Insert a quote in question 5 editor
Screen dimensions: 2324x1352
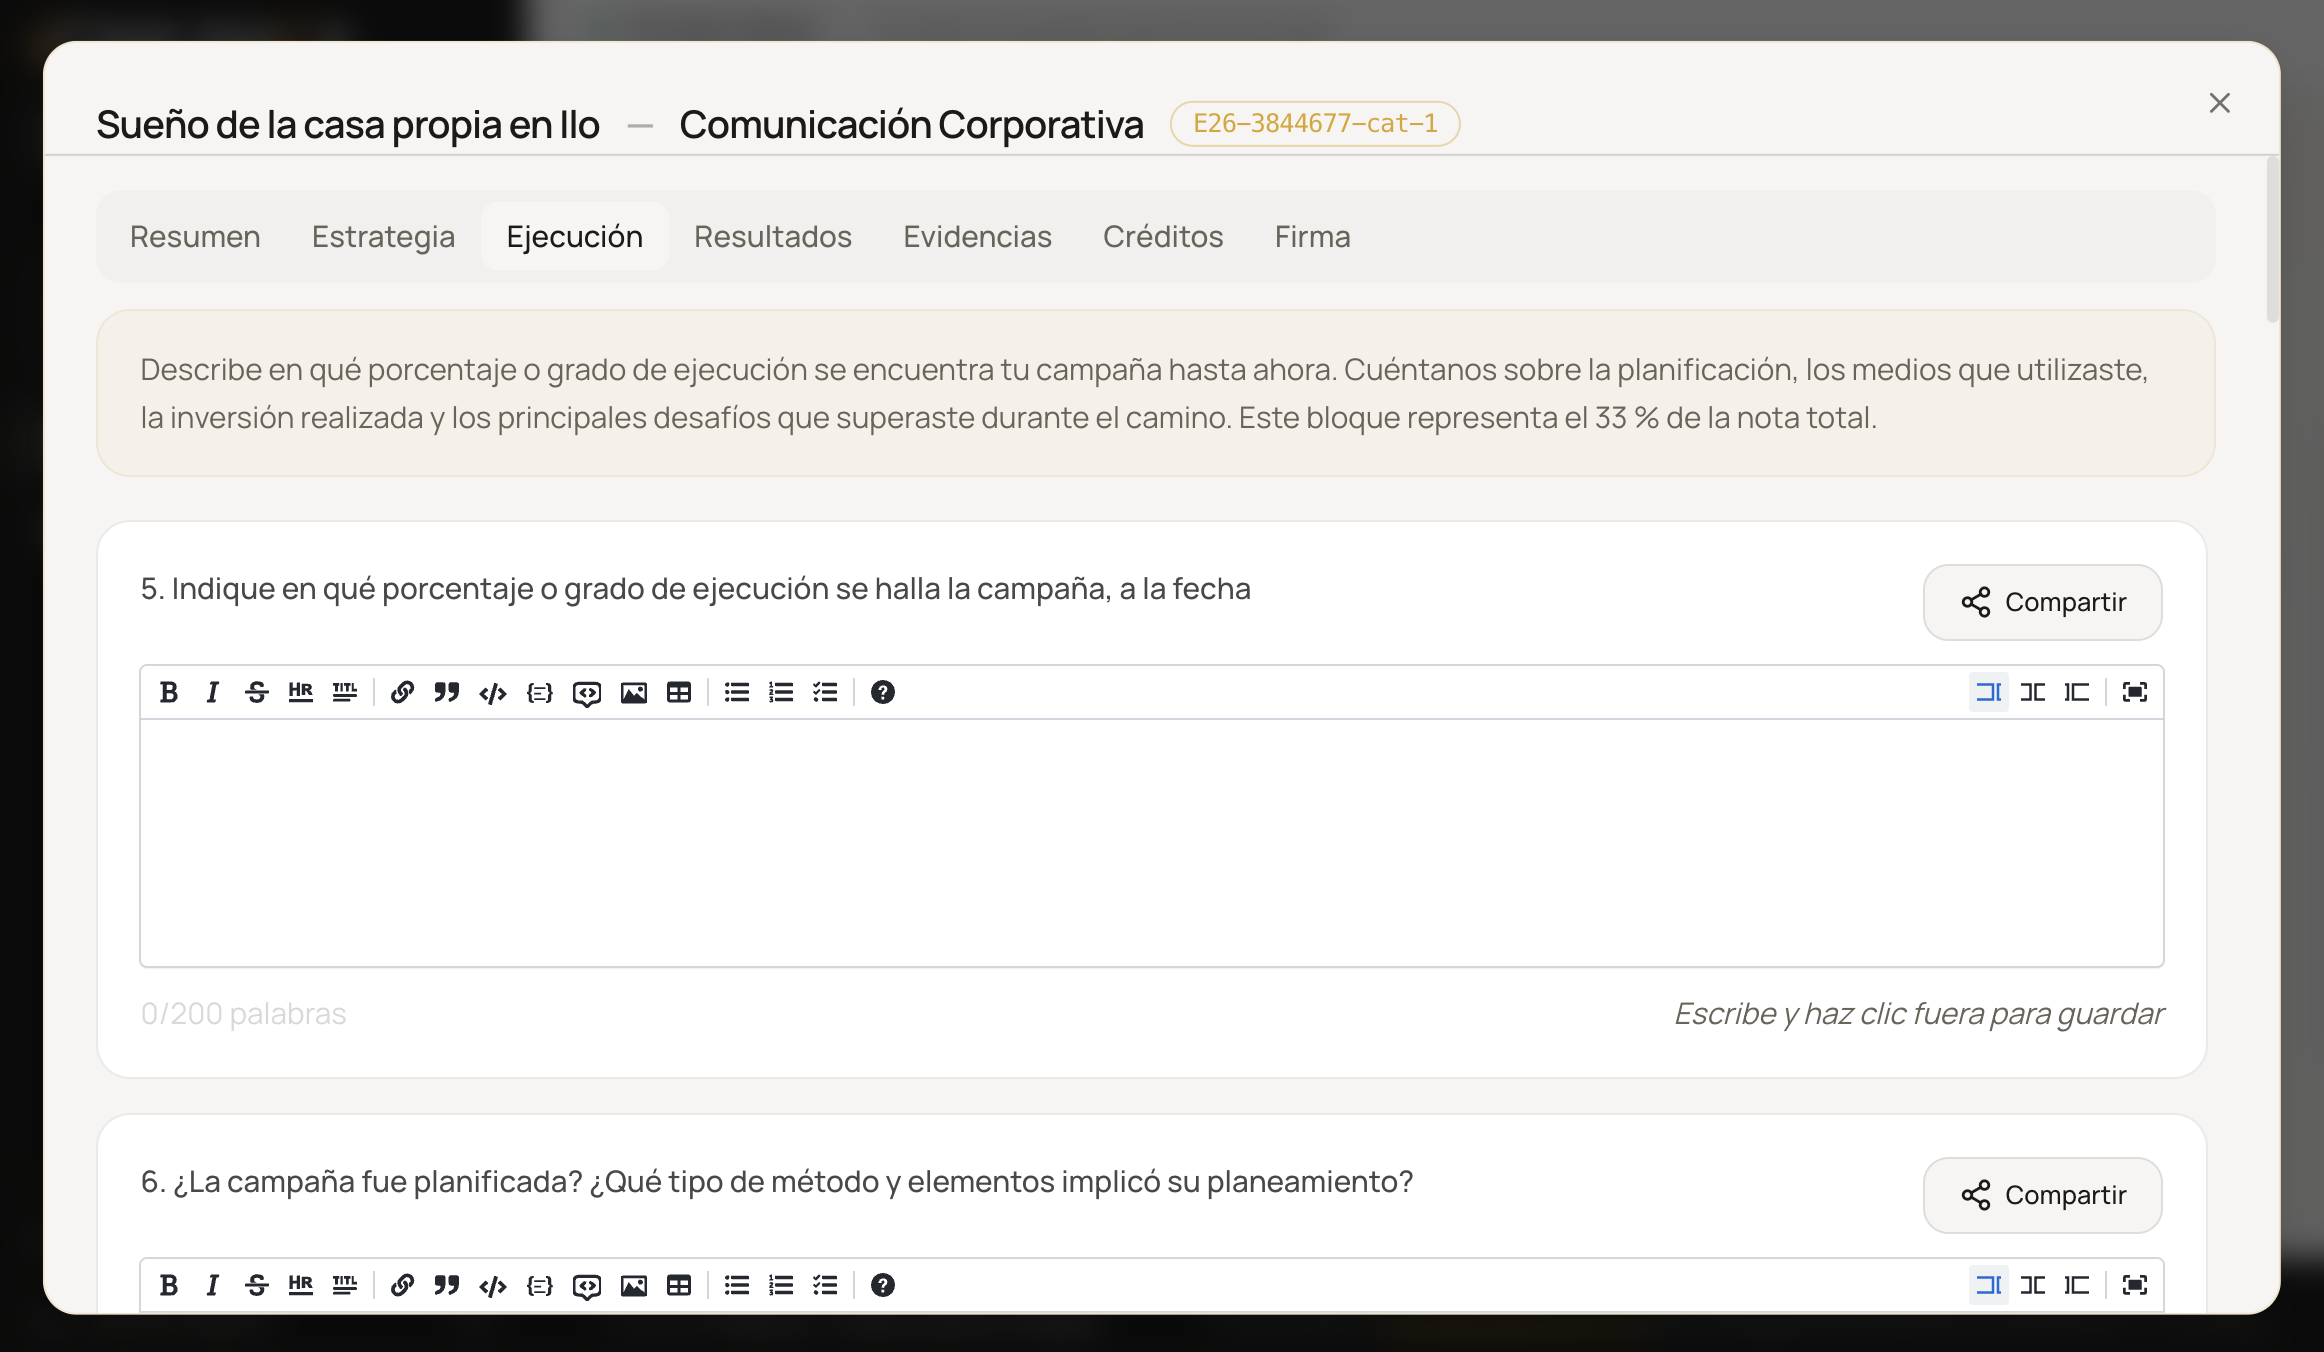446,692
